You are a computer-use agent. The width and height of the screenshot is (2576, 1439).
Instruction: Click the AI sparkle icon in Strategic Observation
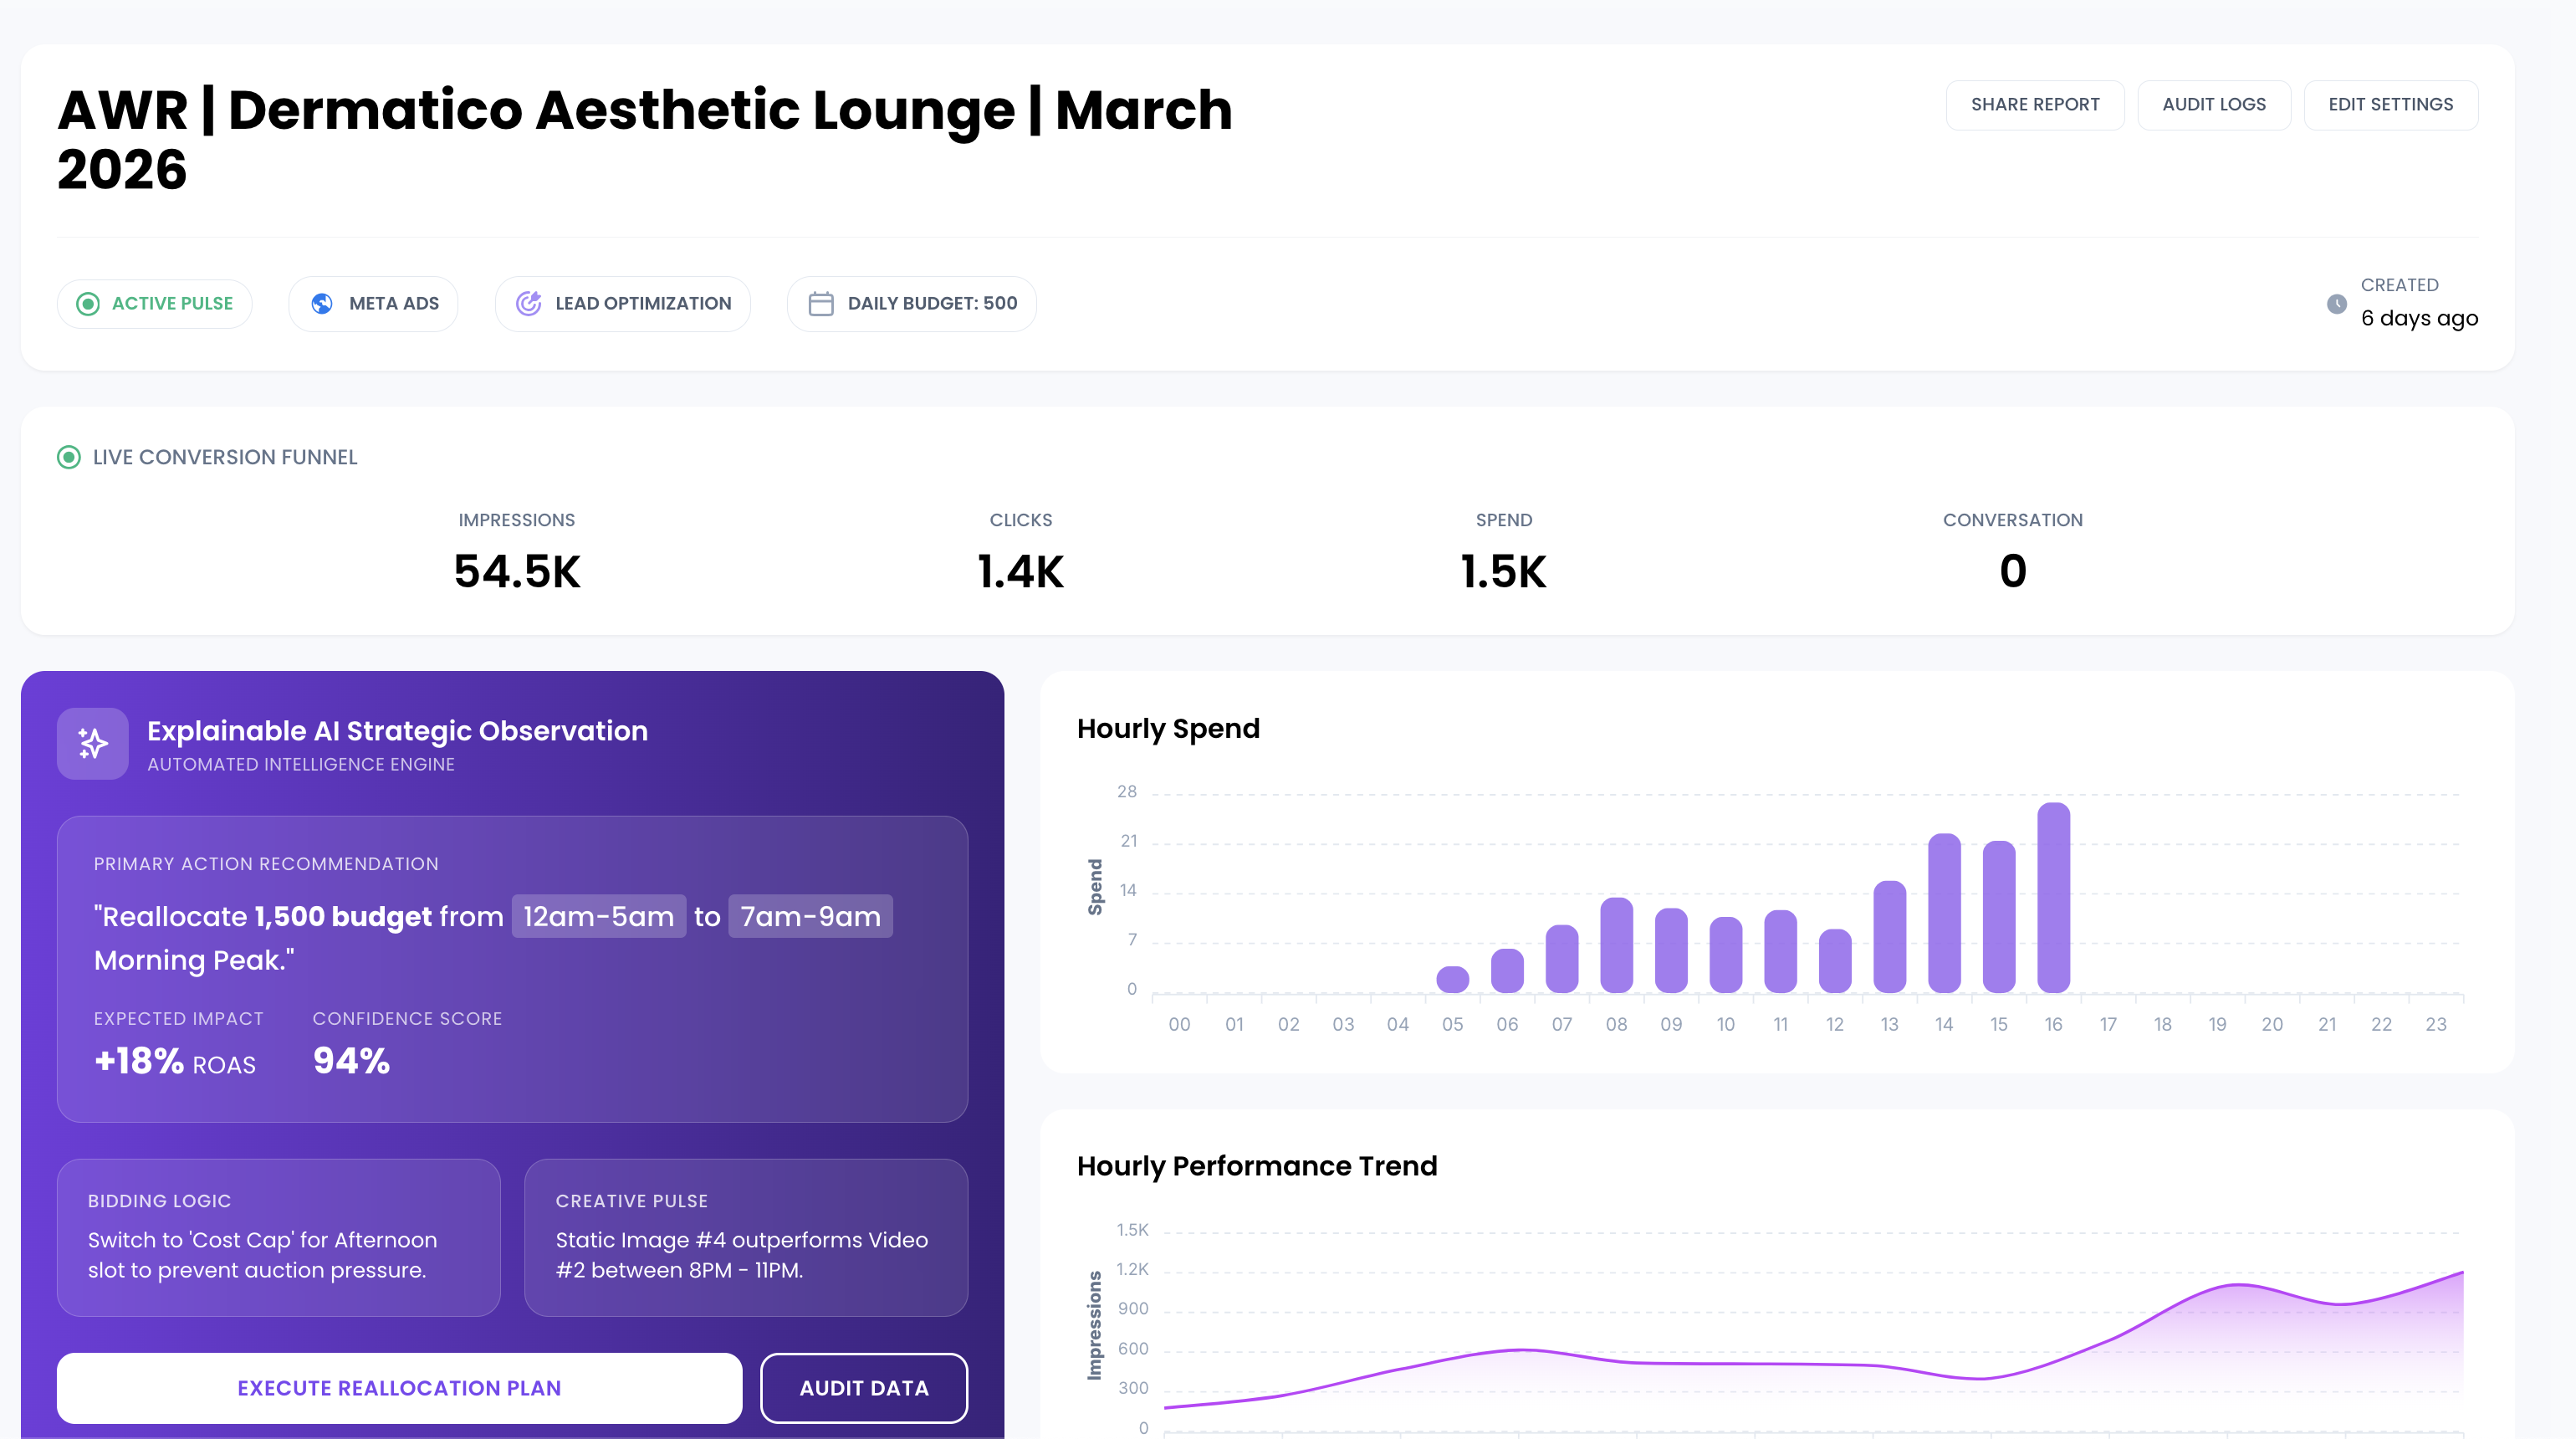coord(93,743)
